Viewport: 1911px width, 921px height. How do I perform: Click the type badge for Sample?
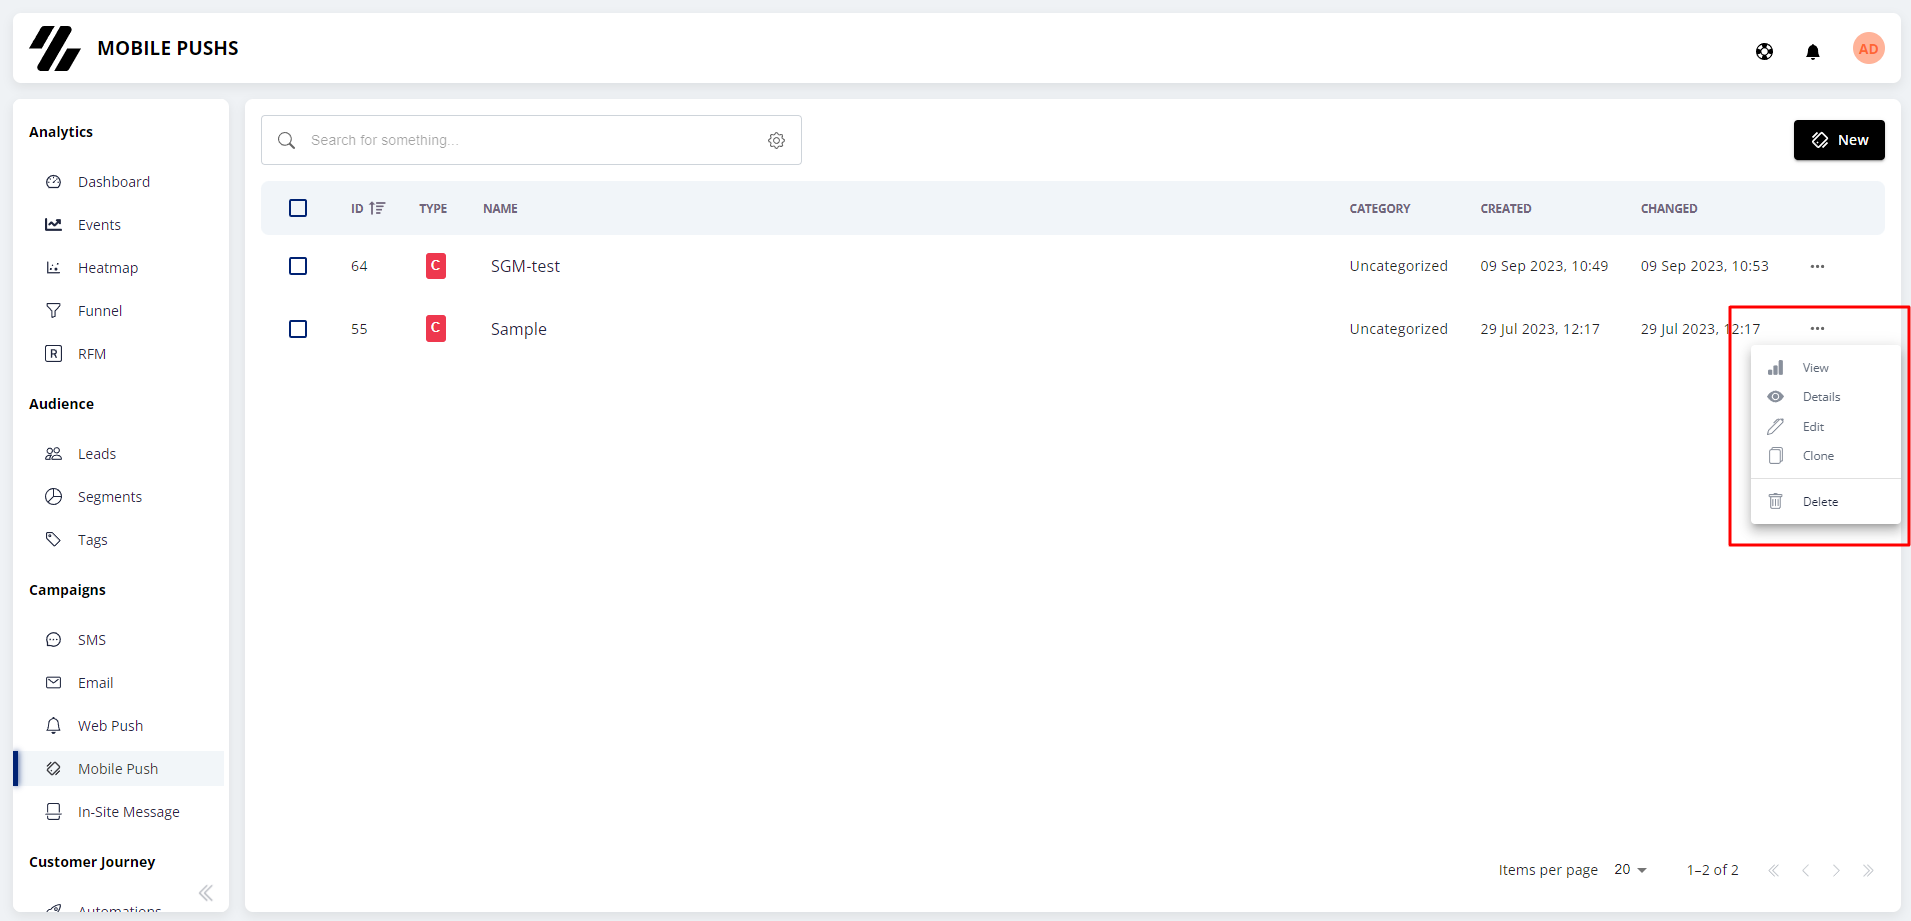pyautogui.click(x=436, y=328)
